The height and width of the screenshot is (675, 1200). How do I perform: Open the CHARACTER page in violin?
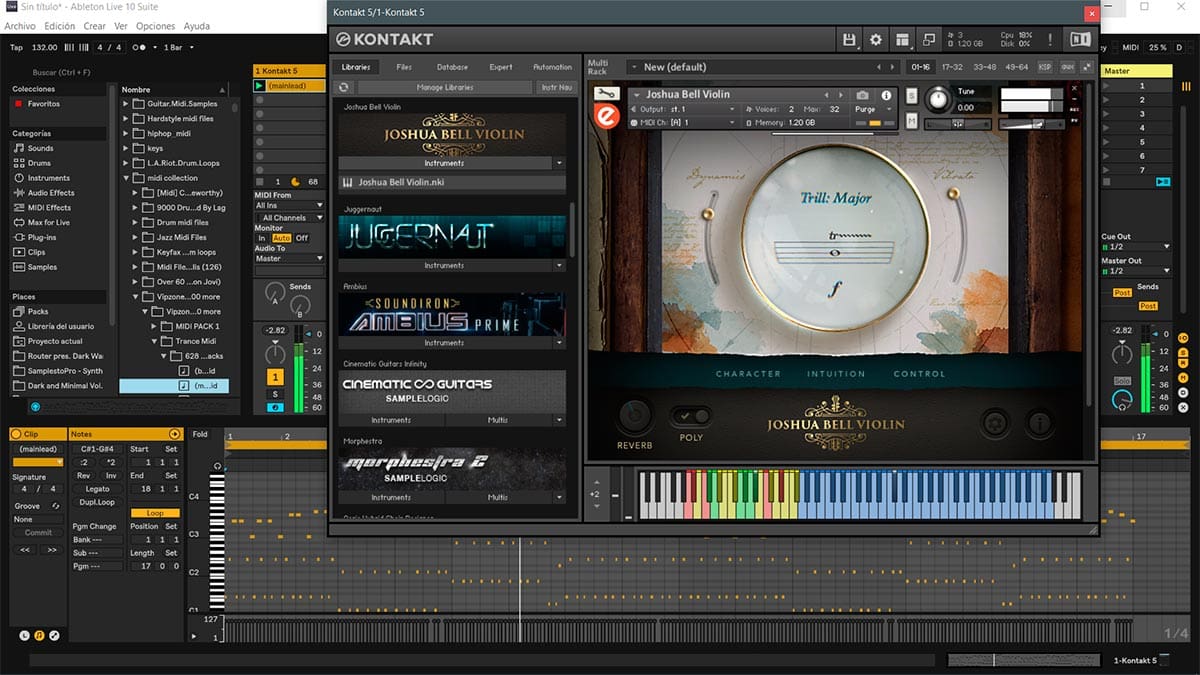coord(748,374)
